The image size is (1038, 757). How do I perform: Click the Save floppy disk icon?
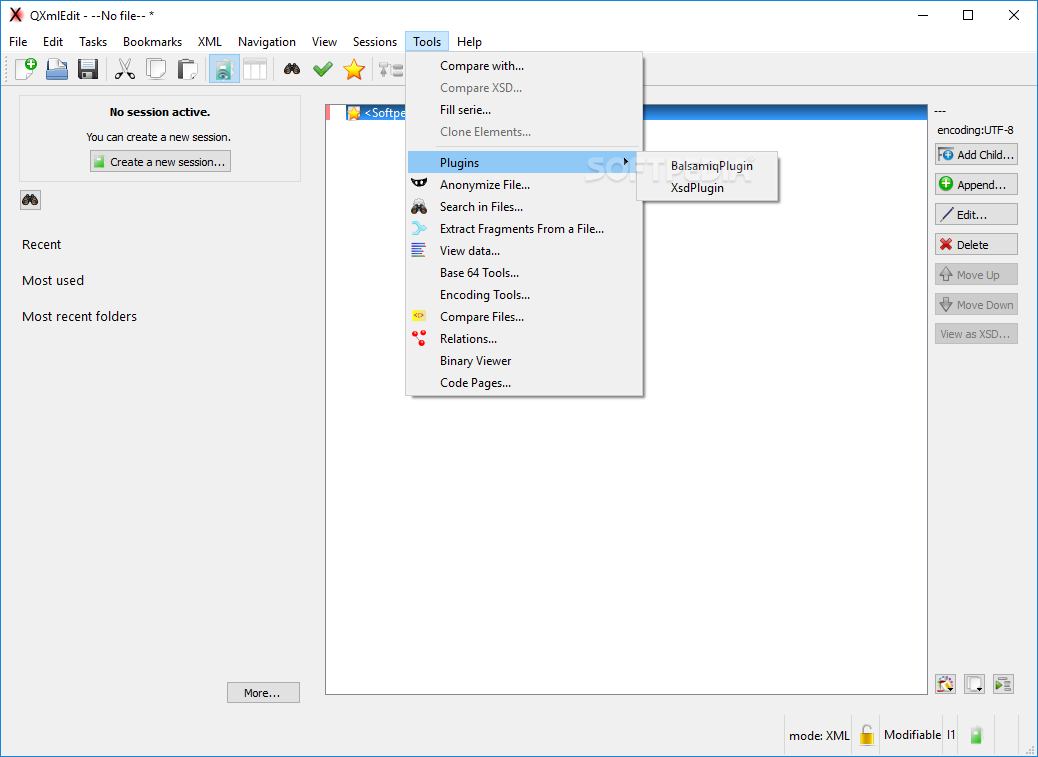(x=88, y=69)
